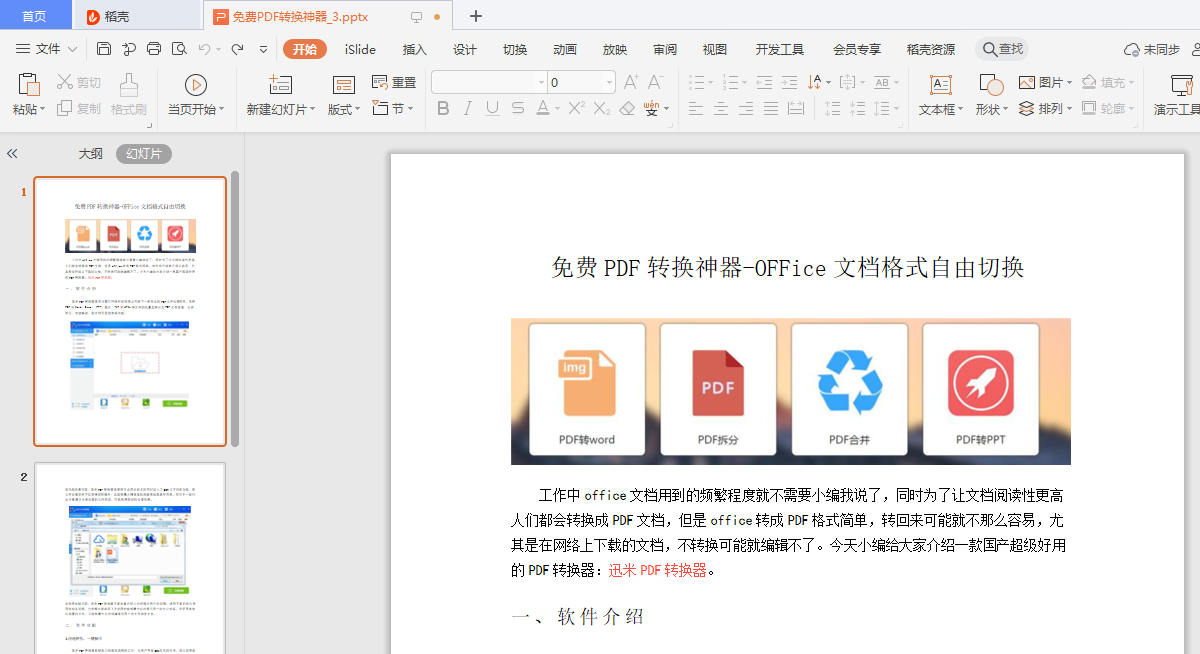1200x654 pixels.
Task: Start slideshow from current slide icon
Action: click(x=195, y=85)
